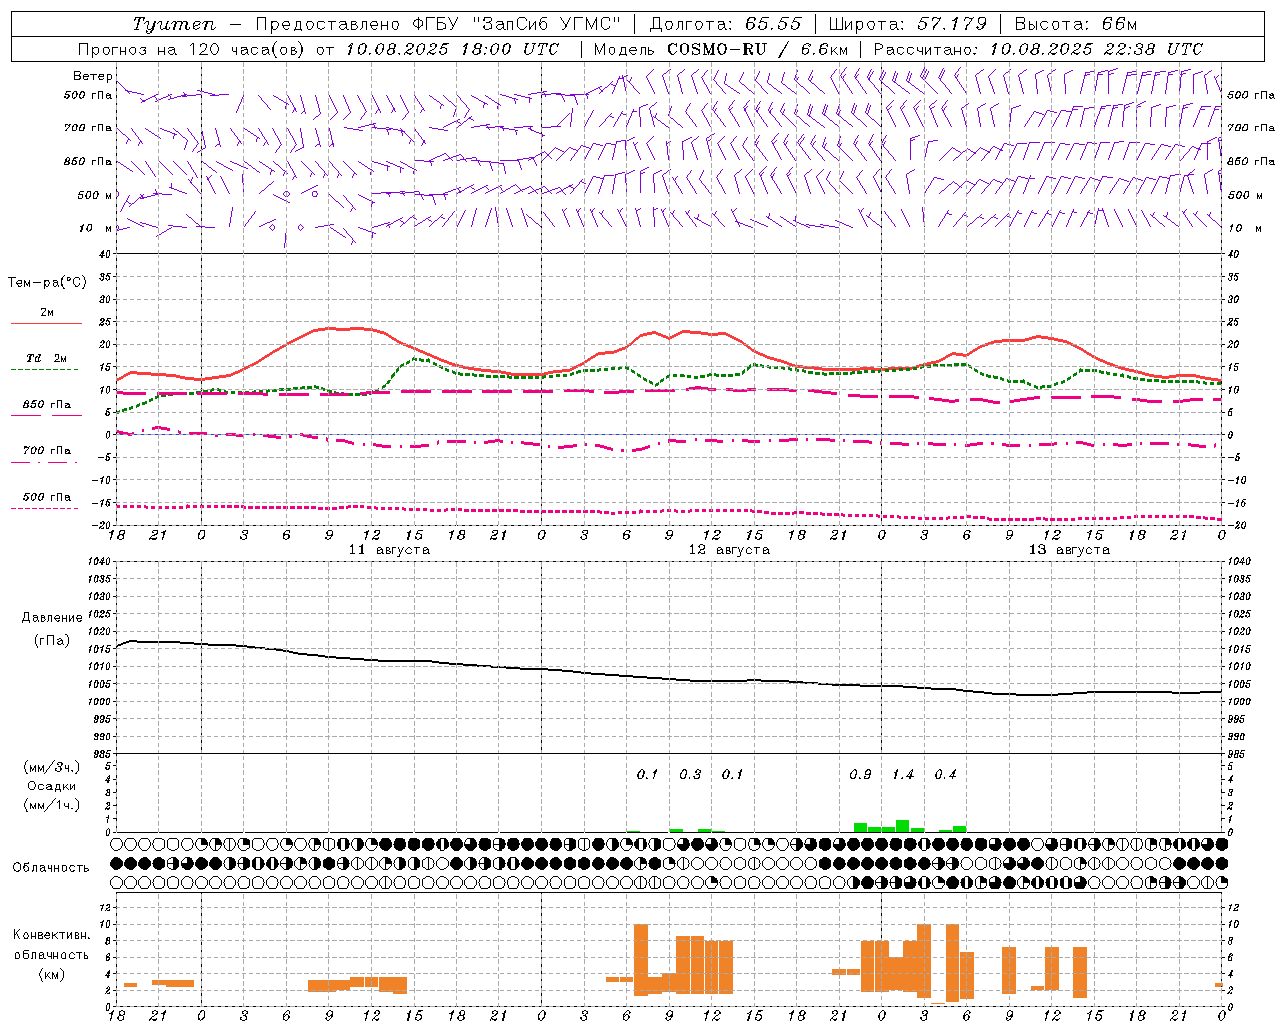Image resolution: width=1280 pixels, height=1024 pixels.
Task: Click the "Тем-ра(°C)" temperature panel label
Action: tap(47, 283)
